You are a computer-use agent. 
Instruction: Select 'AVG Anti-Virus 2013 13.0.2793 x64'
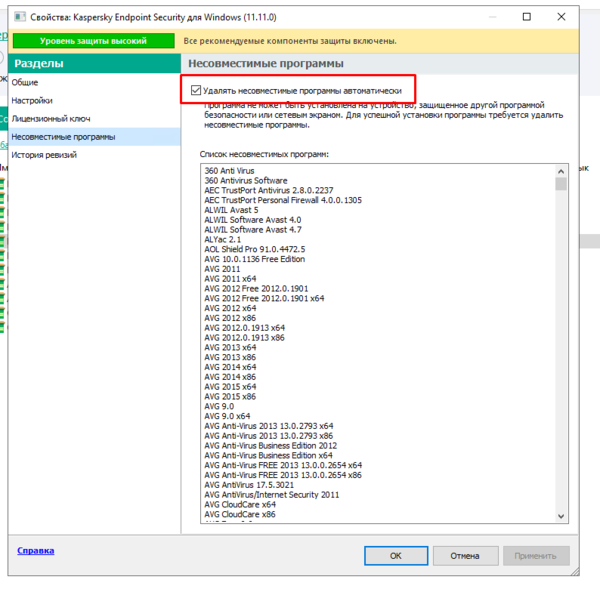click(269, 426)
